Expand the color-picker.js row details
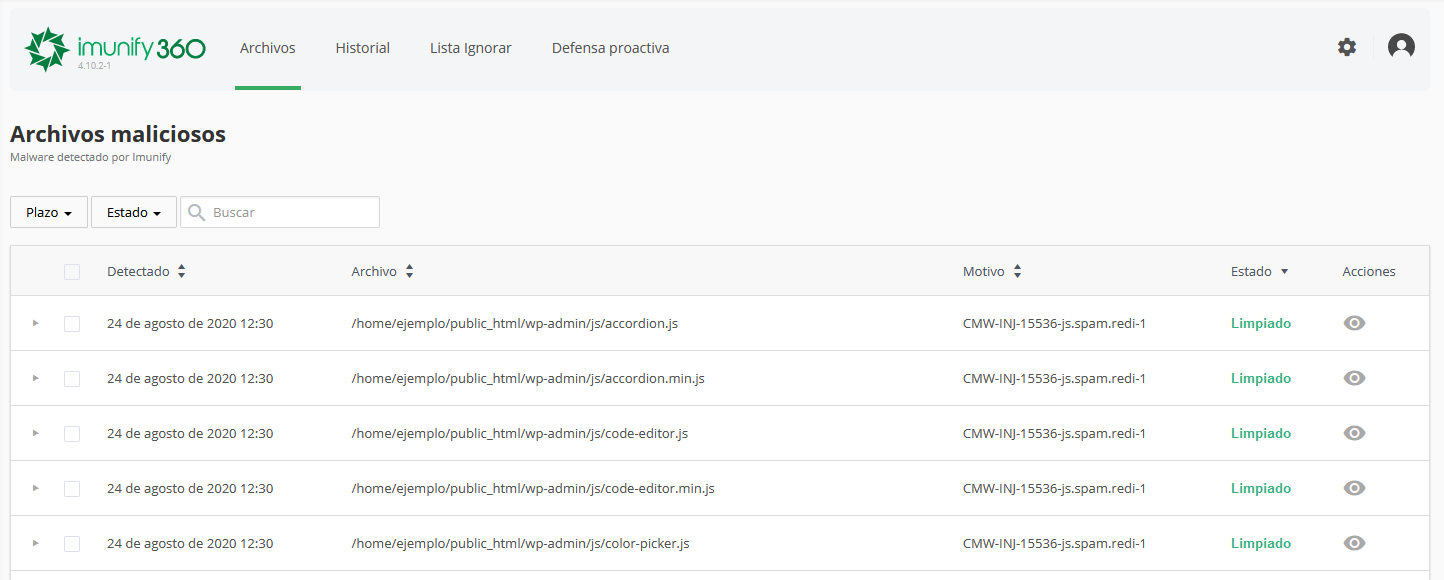Image resolution: width=1444 pixels, height=580 pixels. point(36,543)
